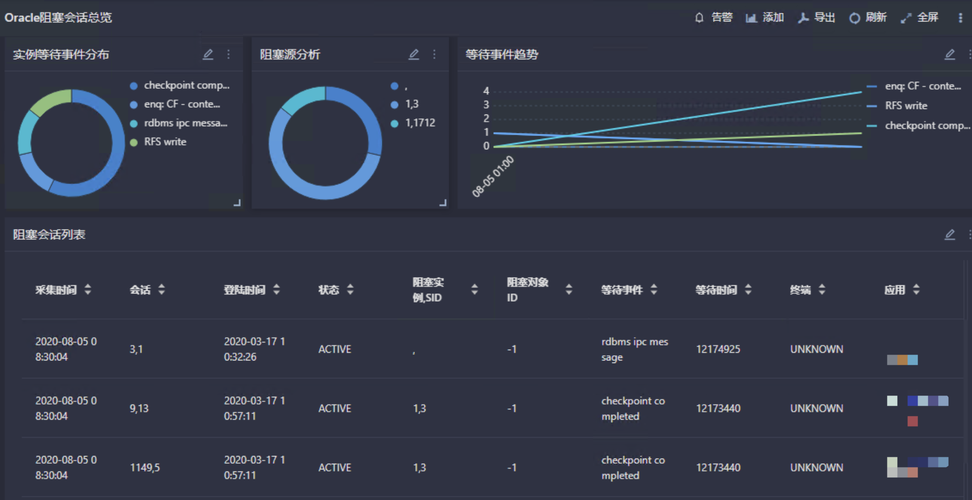Click the 导出 export icon
The height and width of the screenshot is (500, 972).
pos(803,17)
